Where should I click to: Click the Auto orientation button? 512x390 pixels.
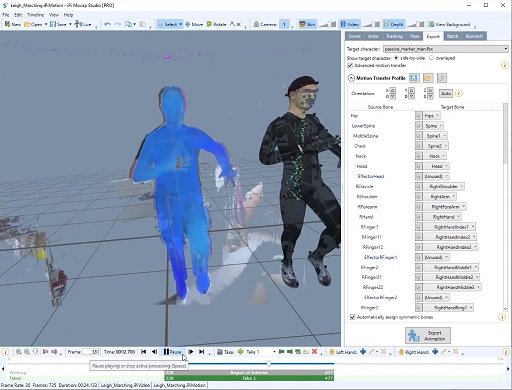tap(446, 94)
